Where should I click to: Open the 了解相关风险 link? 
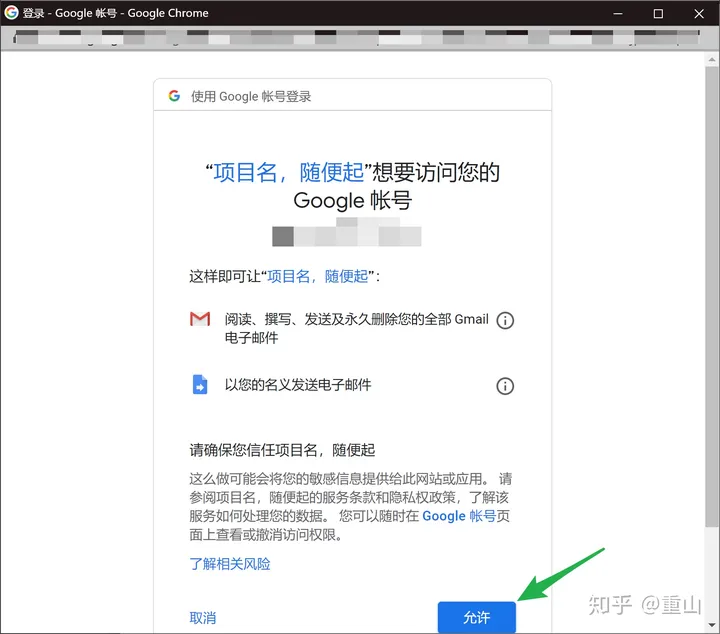(x=230, y=564)
